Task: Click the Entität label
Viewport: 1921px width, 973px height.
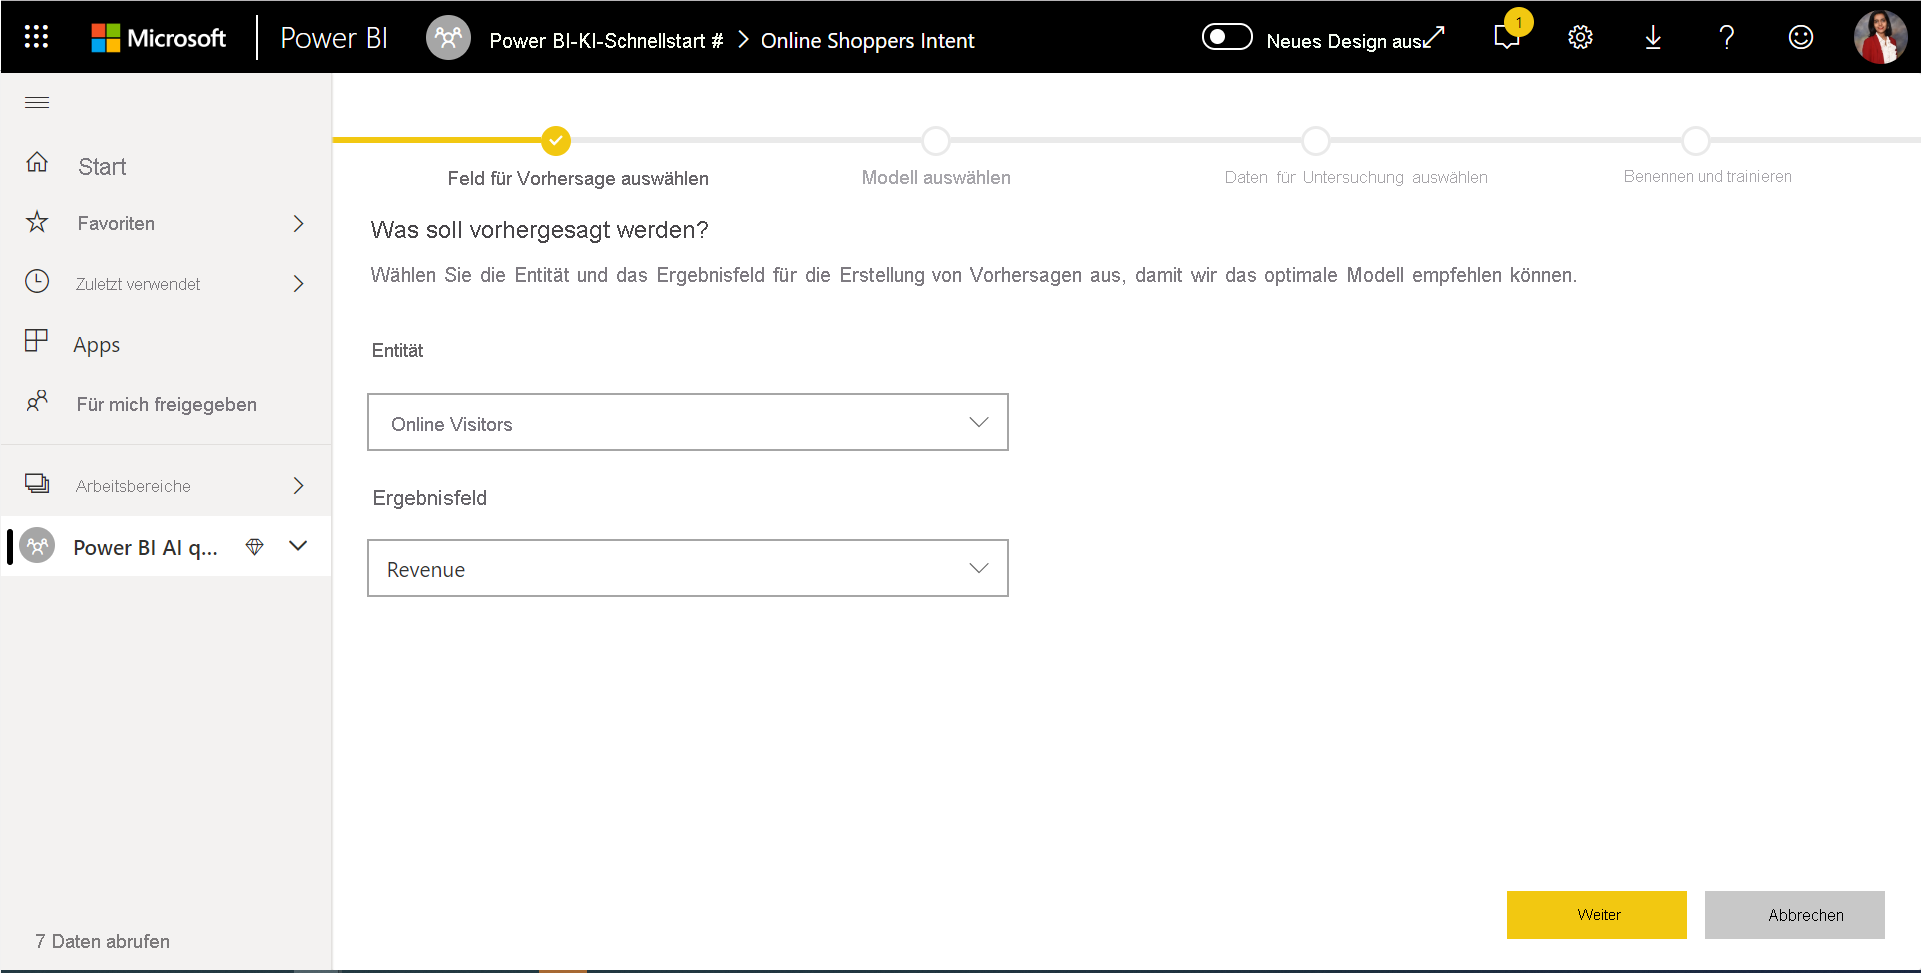Action: pyautogui.click(x=397, y=350)
